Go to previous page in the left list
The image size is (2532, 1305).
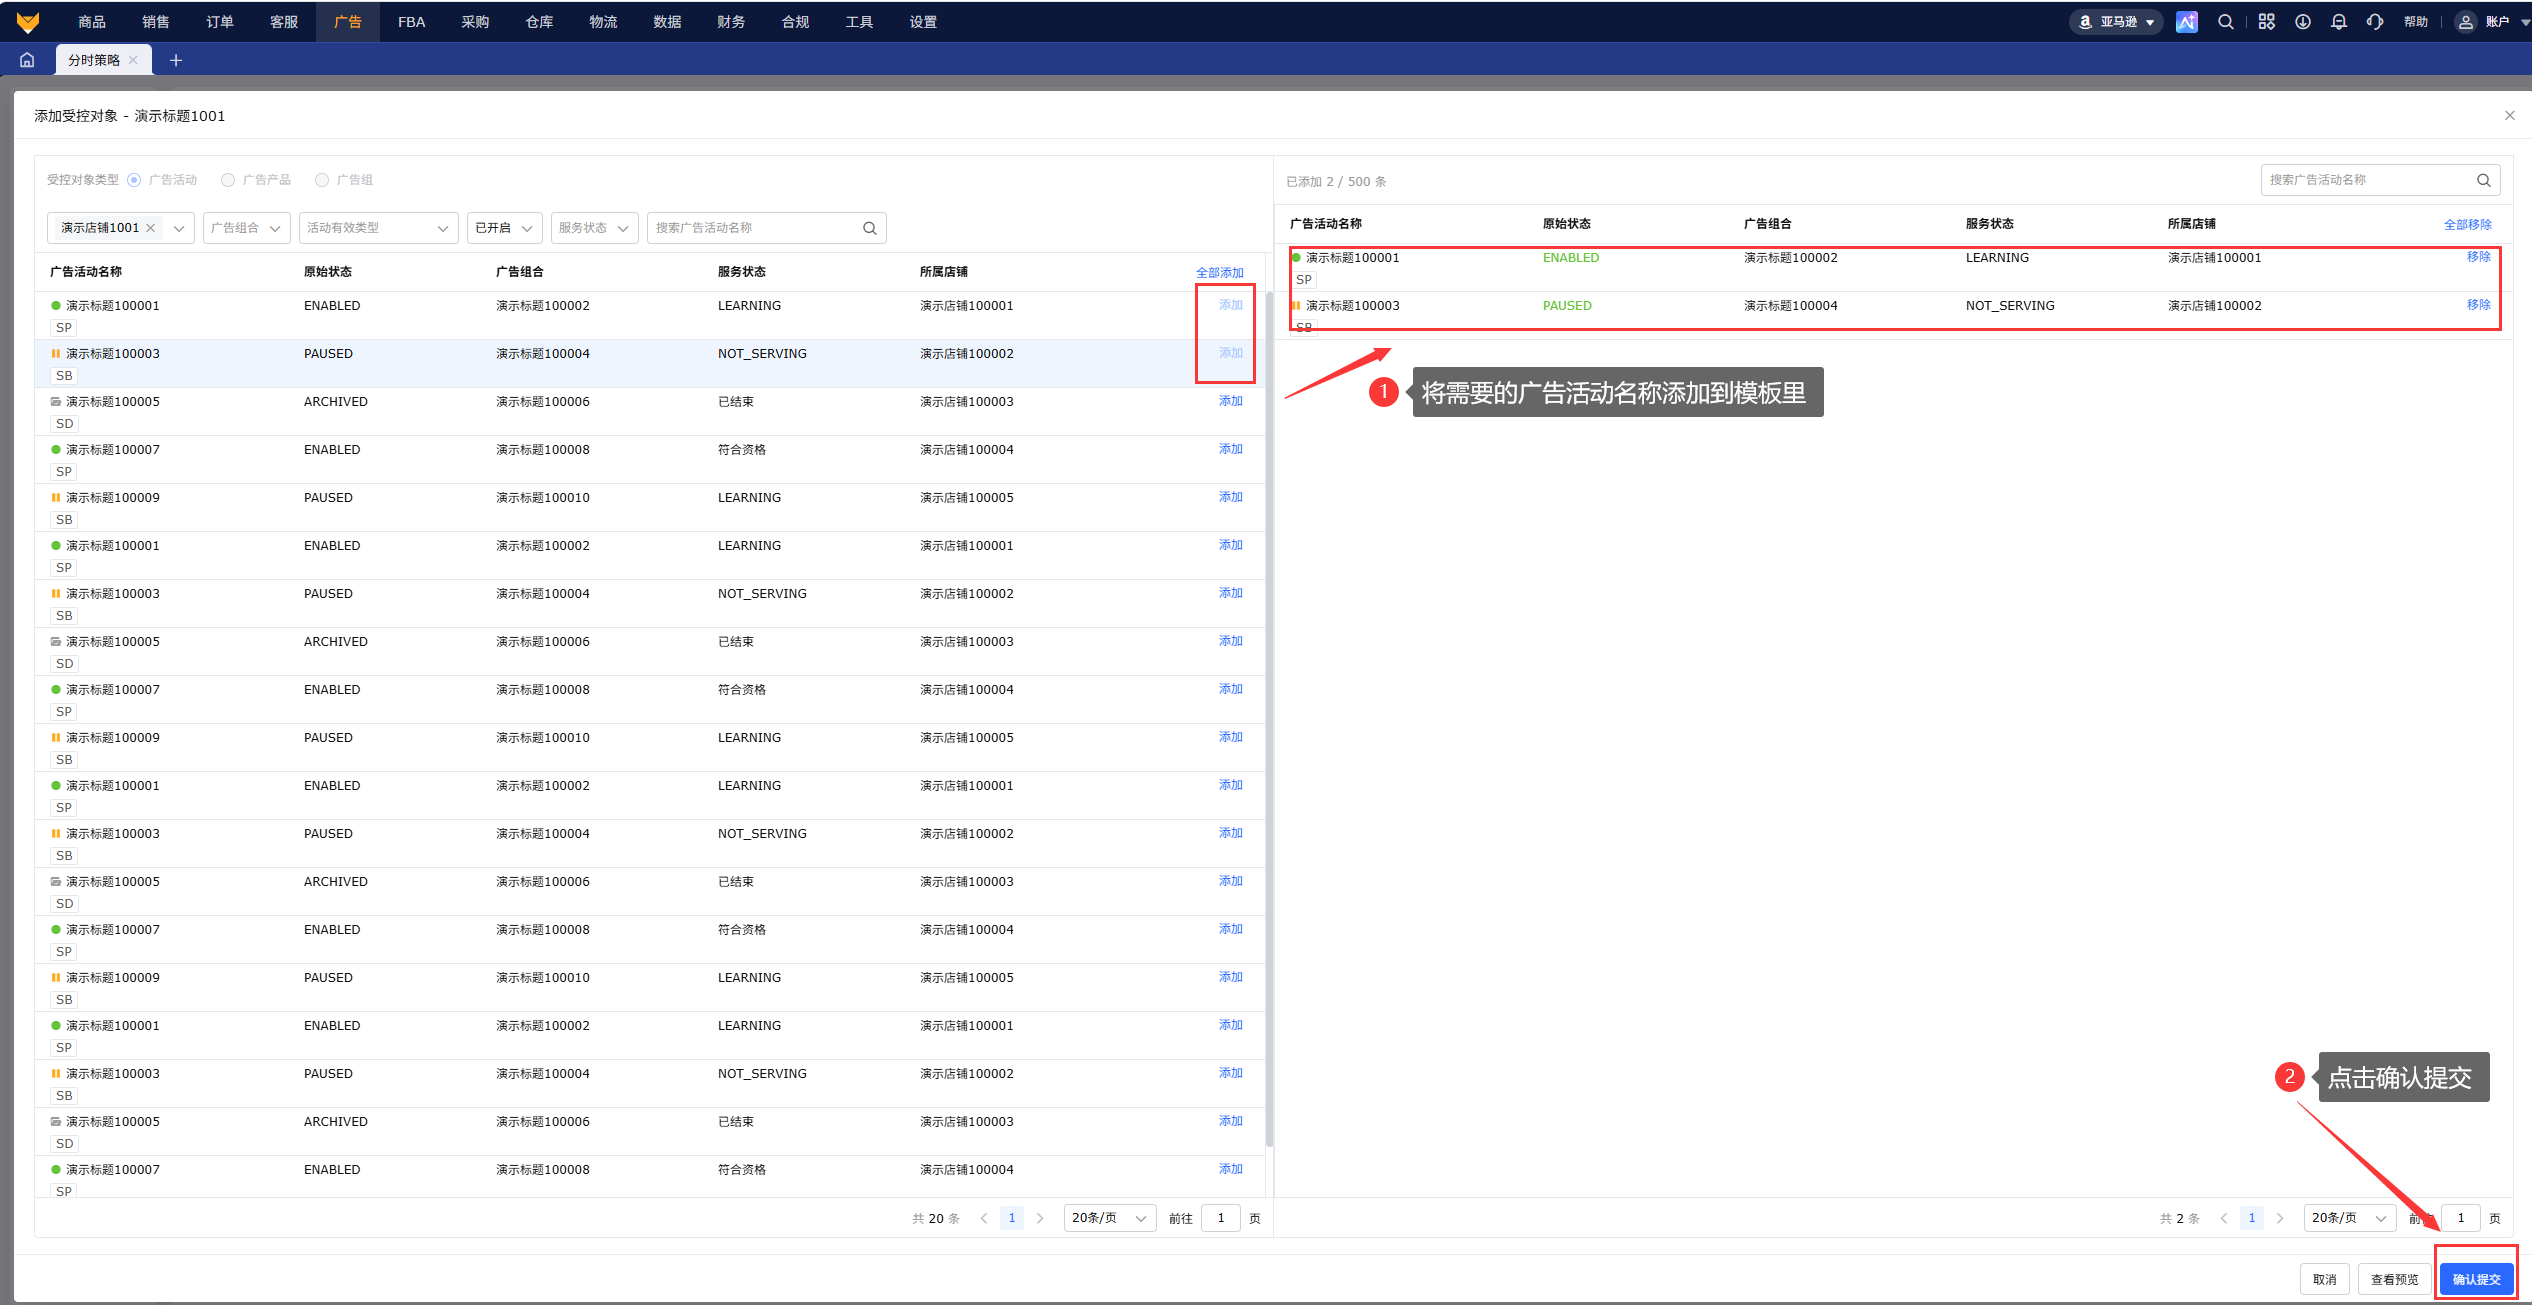984,1218
